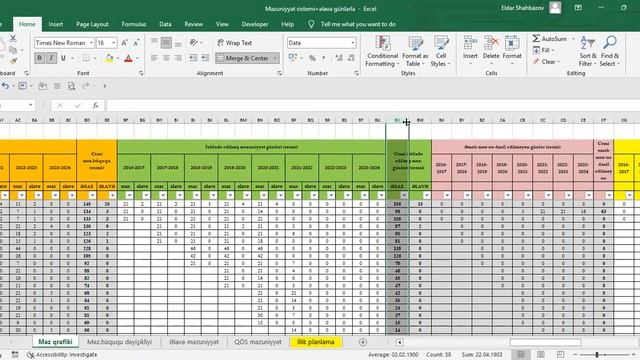
Task: Toggle Wrap Text
Action: click(234, 42)
